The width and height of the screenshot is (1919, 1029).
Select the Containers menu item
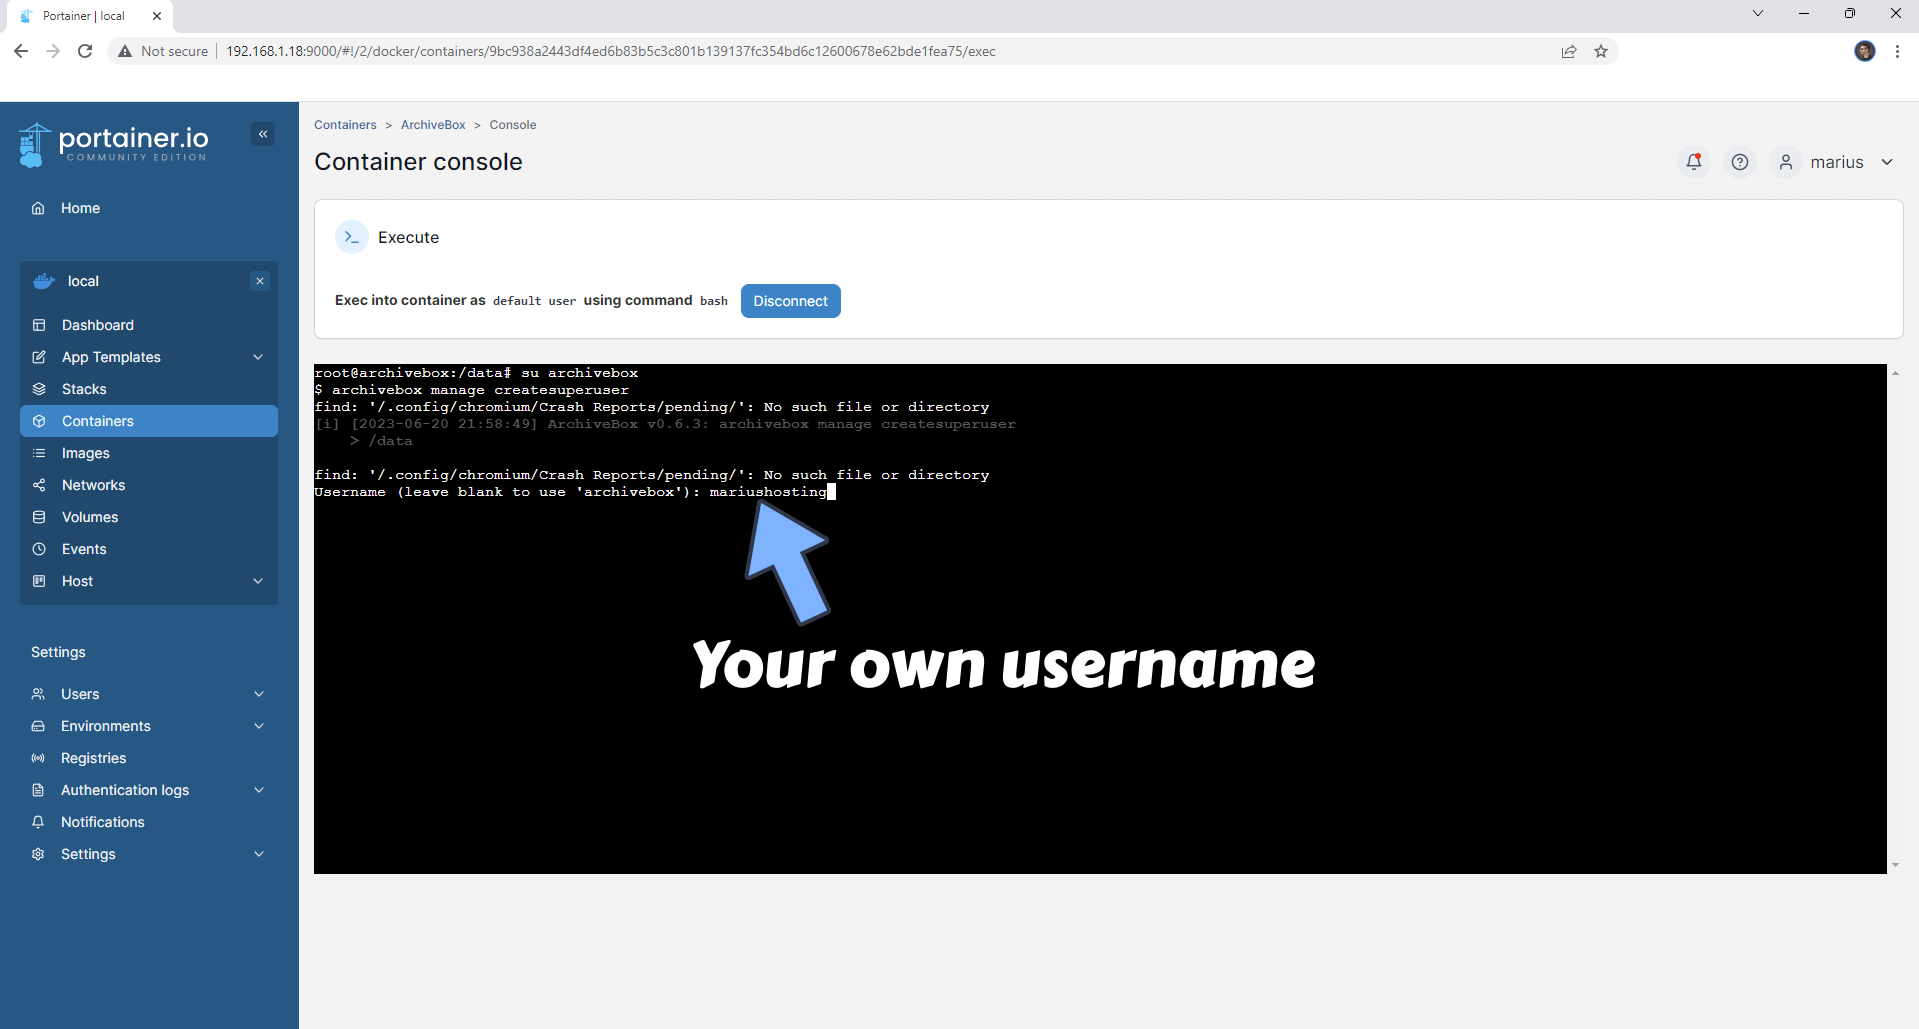(x=149, y=421)
